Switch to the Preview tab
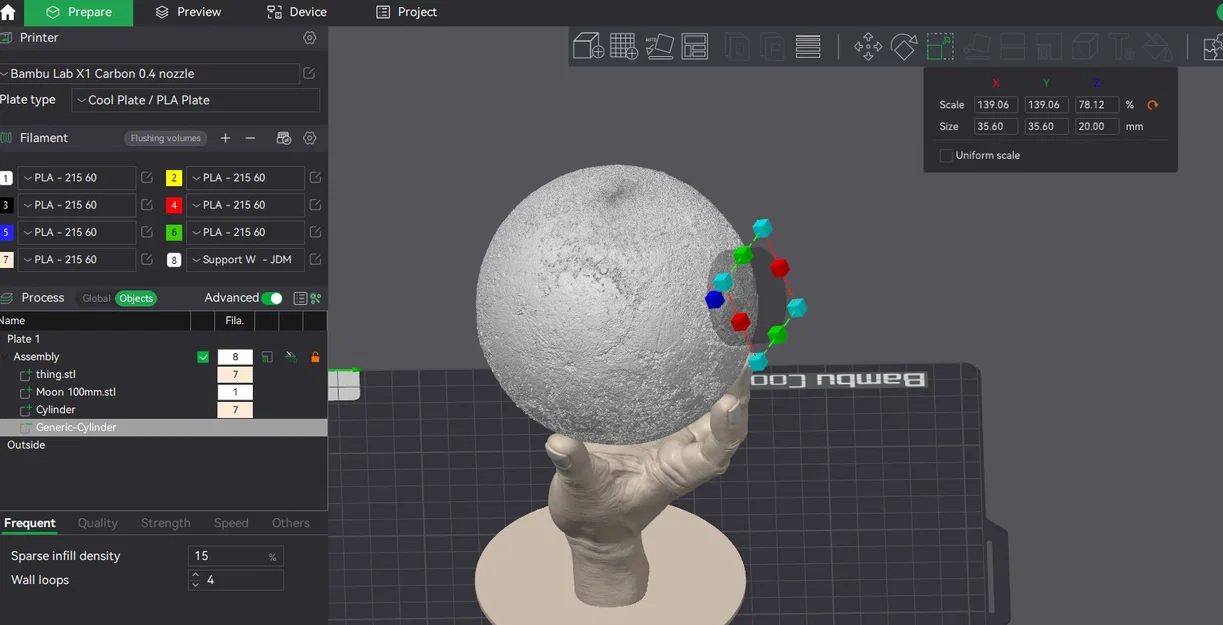The image size is (1223, 625). 188,12
